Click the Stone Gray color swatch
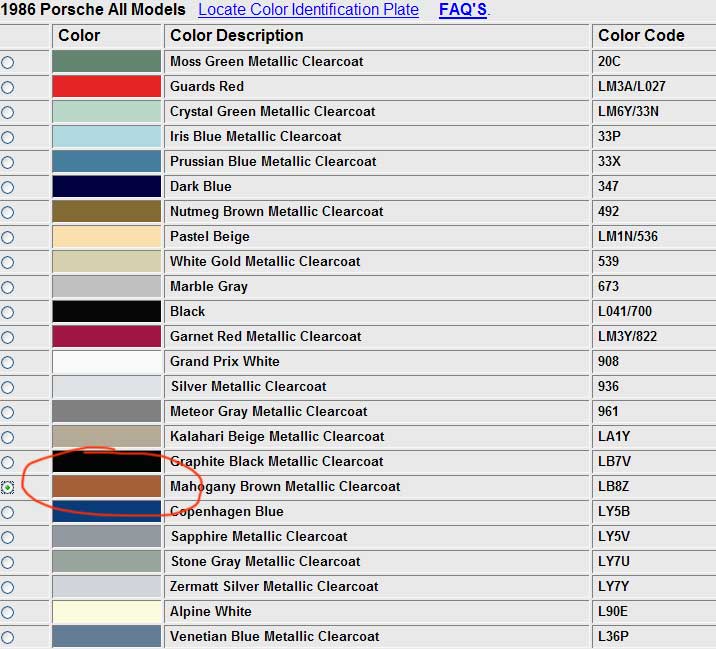The image size is (716, 649). pos(107,561)
